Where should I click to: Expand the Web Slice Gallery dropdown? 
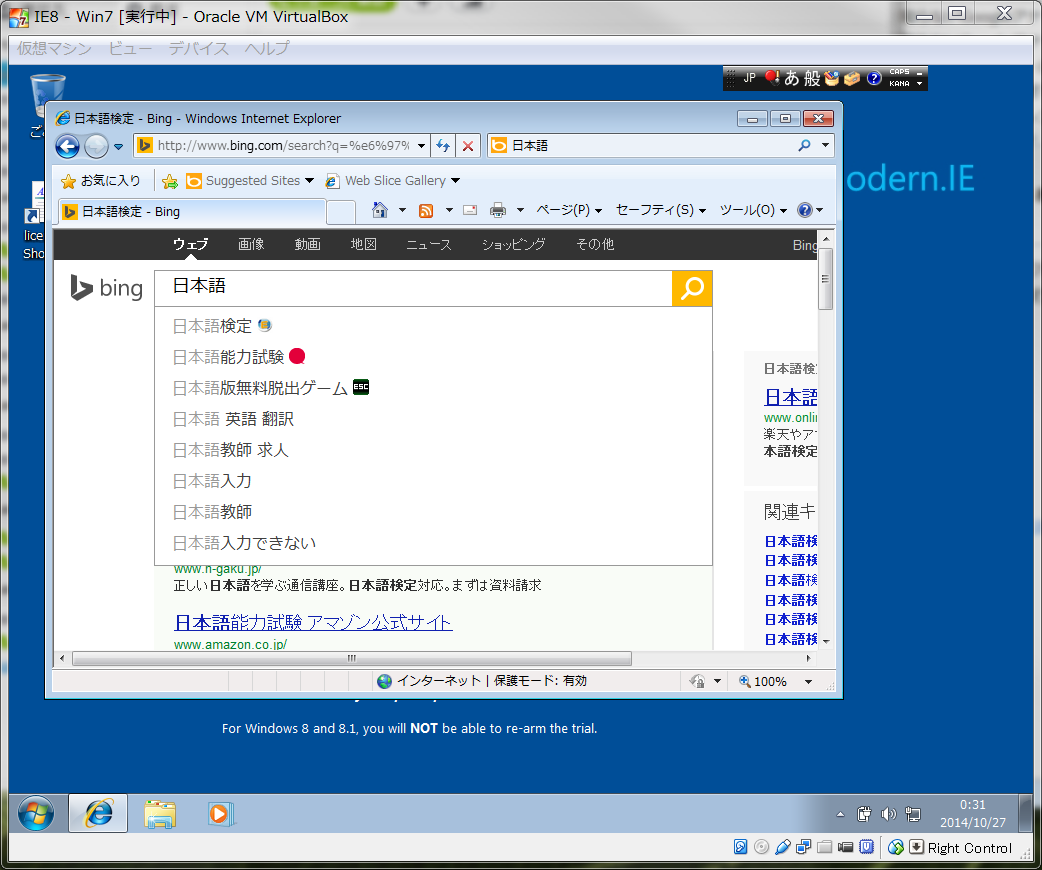click(455, 181)
